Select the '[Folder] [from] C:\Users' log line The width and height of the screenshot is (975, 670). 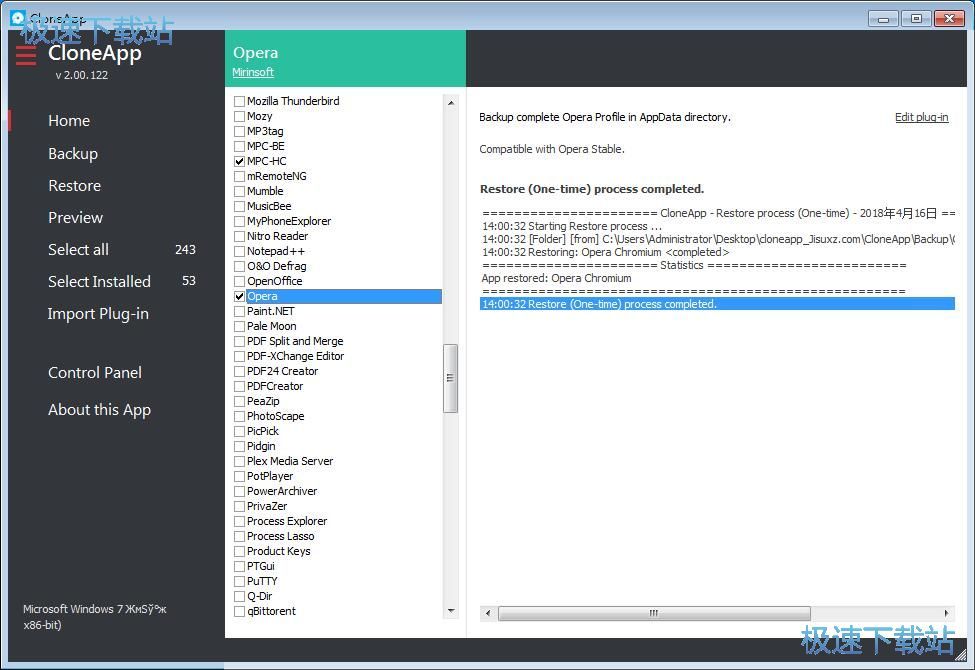(x=718, y=239)
